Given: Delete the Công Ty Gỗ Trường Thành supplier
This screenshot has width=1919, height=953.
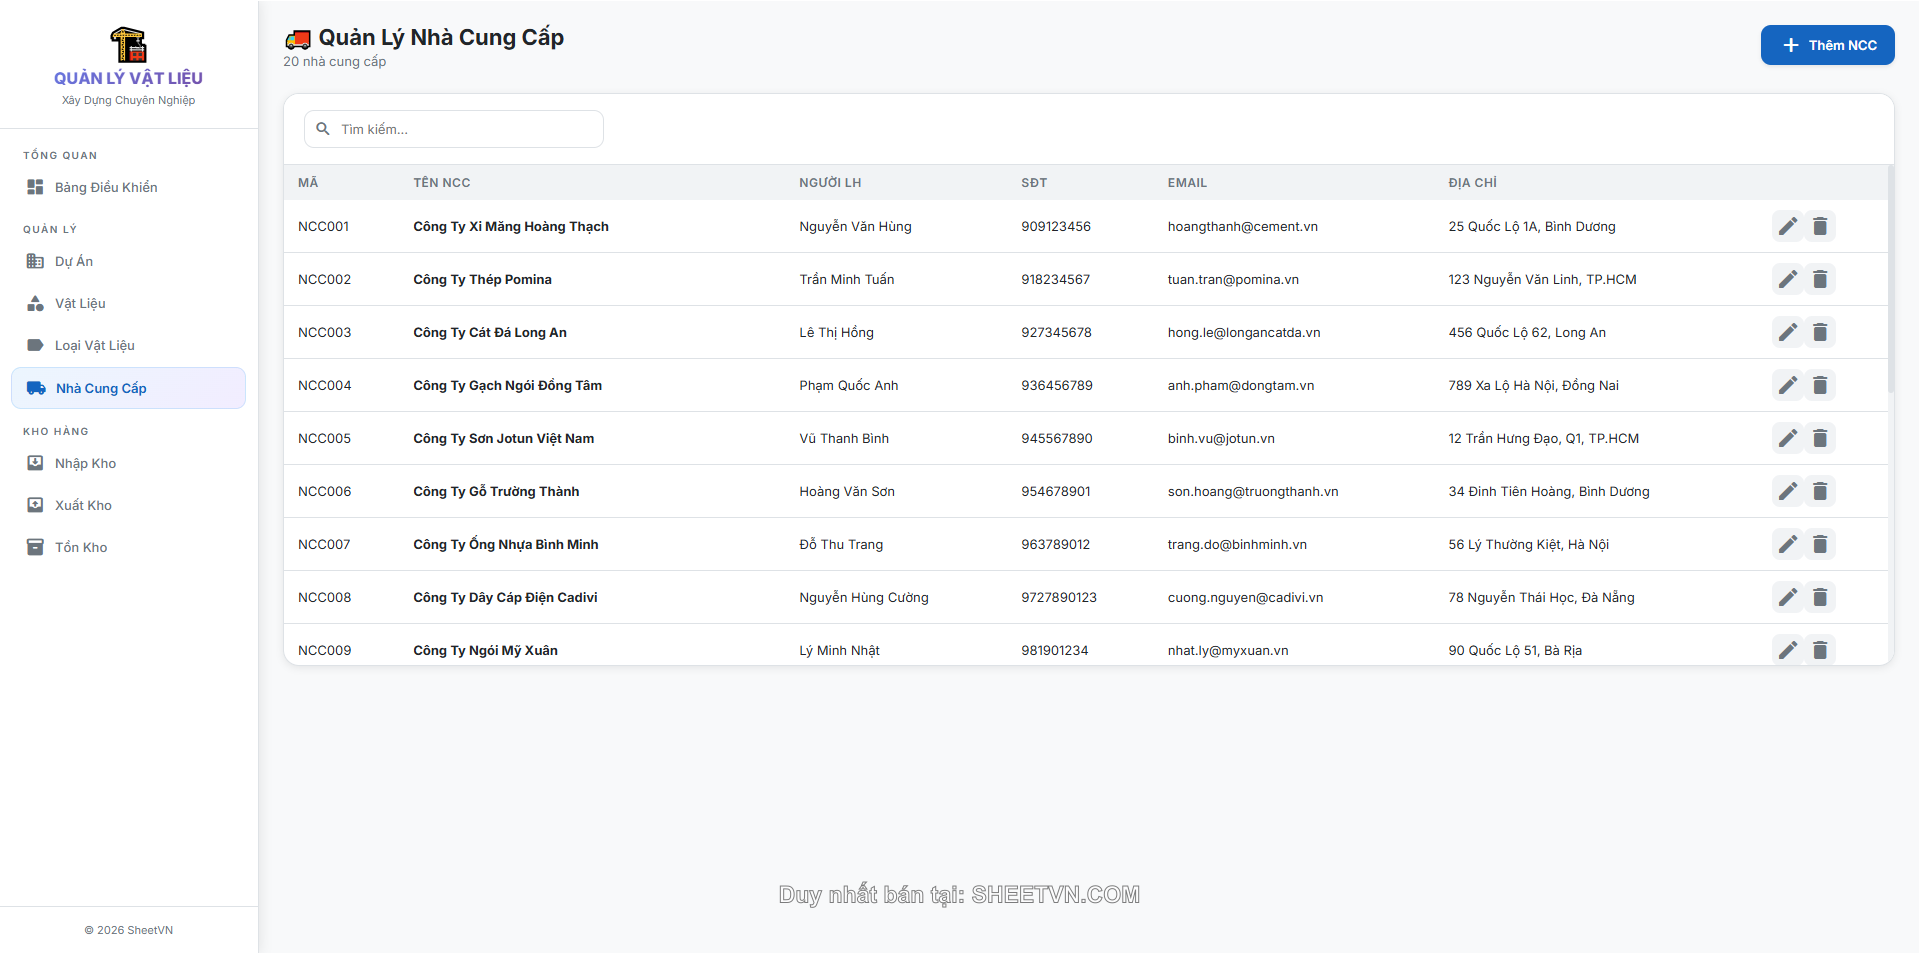Looking at the screenshot, I should pos(1820,491).
